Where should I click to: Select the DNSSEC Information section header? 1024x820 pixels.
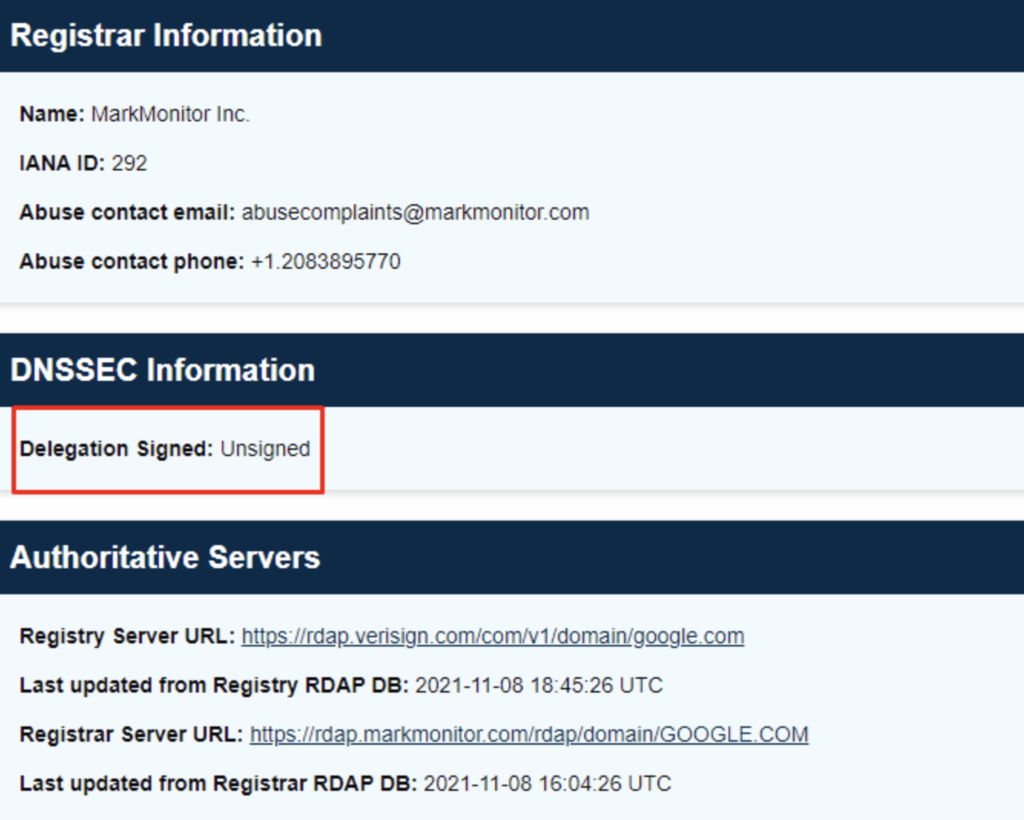tap(163, 369)
